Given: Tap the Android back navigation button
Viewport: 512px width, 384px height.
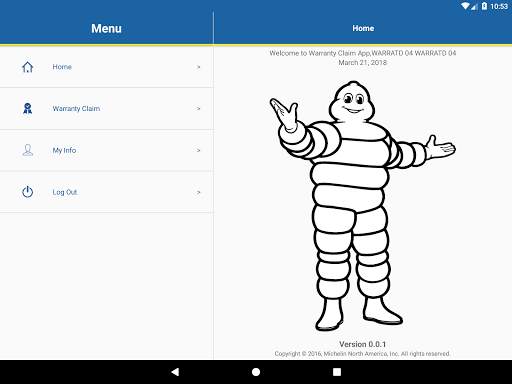Looking at the screenshot, I should pyautogui.click(x=175, y=372).
